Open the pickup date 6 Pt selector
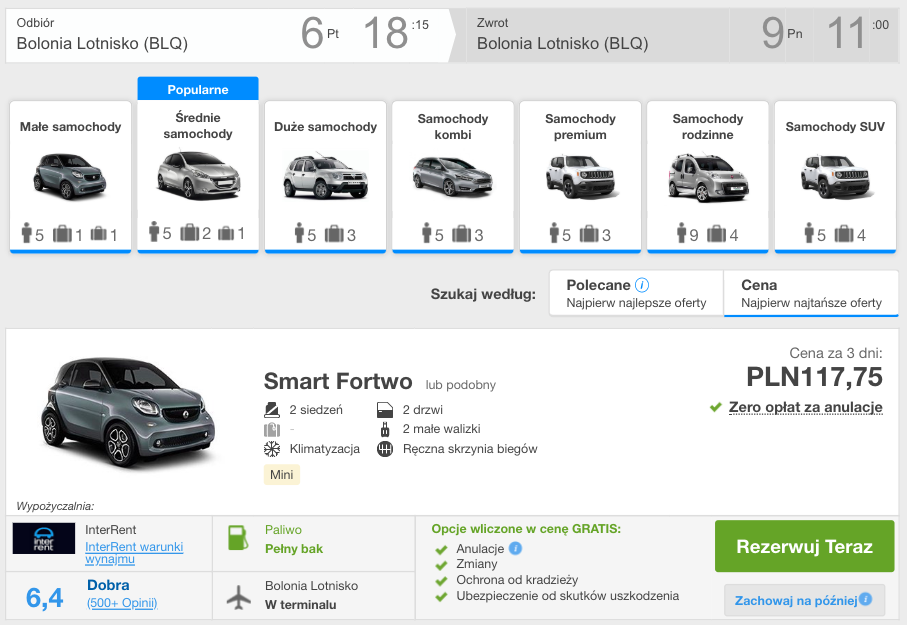This screenshot has height=625, width=907. point(320,32)
